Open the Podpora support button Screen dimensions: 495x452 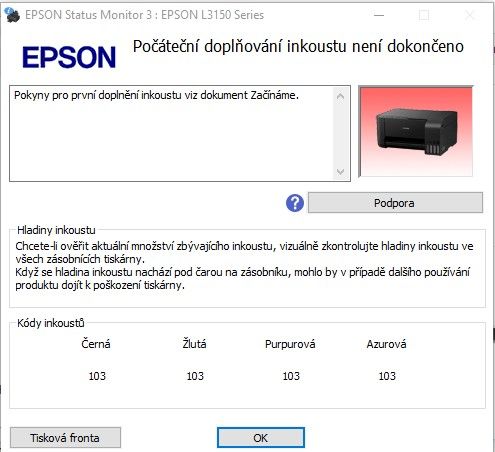[x=395, y=203]
